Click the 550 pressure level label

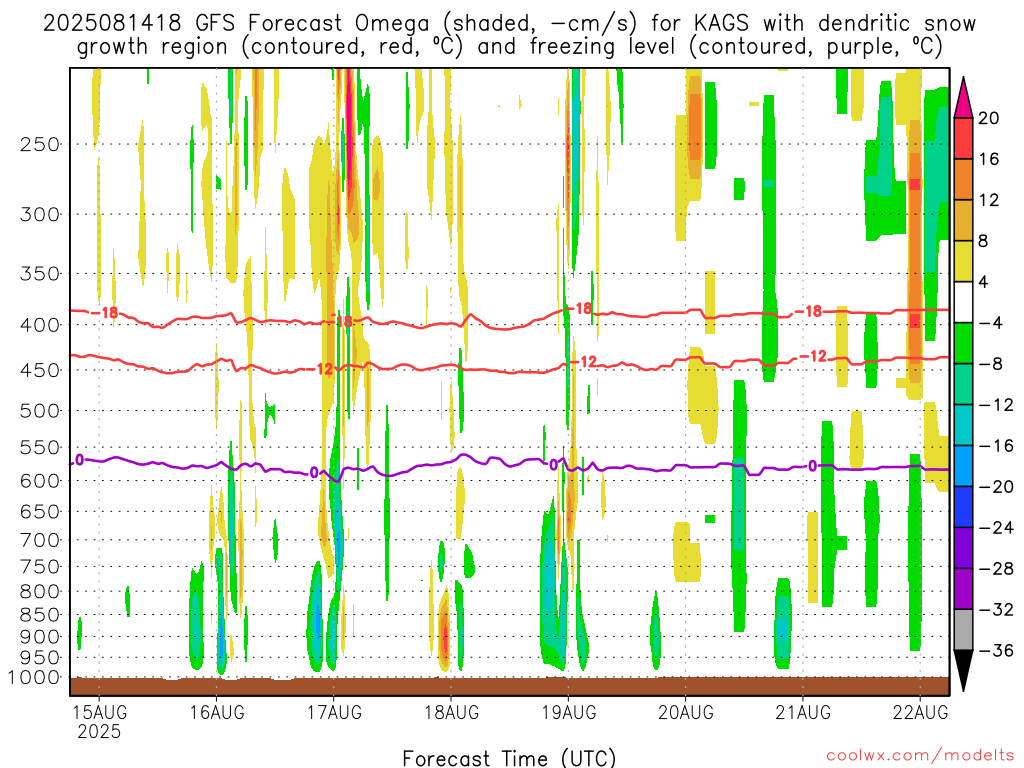coord(40,447)
